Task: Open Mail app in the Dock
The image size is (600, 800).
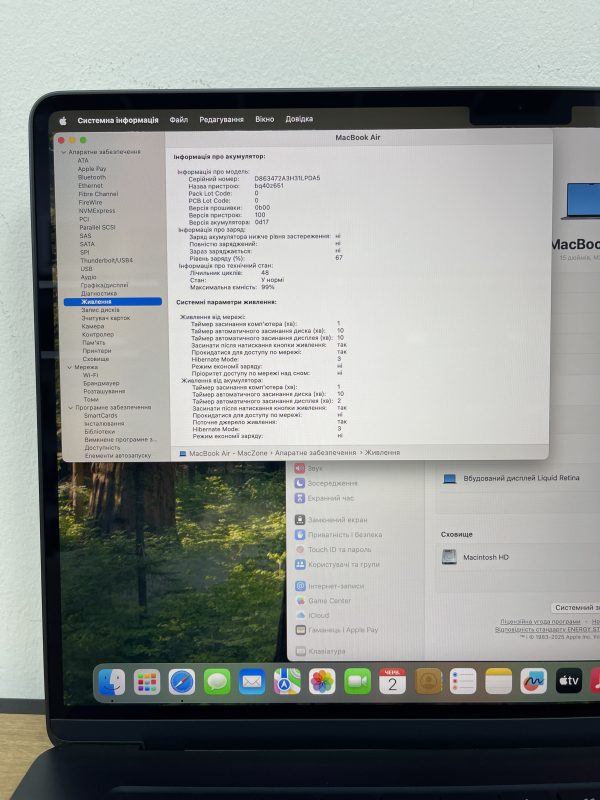Action: click(252, 682)
